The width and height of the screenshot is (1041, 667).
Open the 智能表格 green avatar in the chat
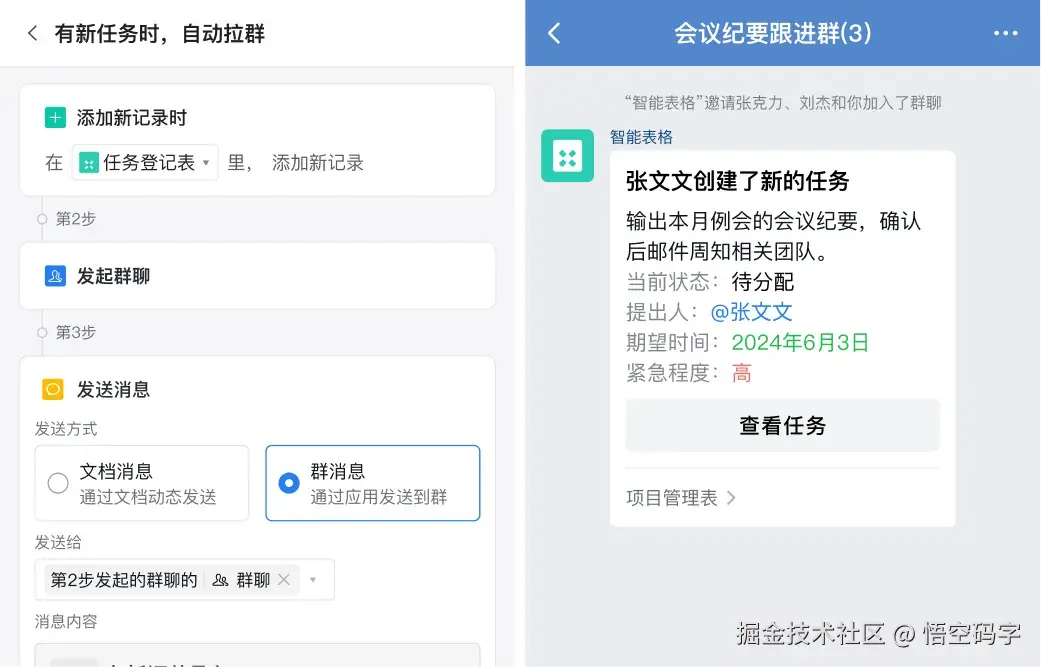(x=567, y=156)
